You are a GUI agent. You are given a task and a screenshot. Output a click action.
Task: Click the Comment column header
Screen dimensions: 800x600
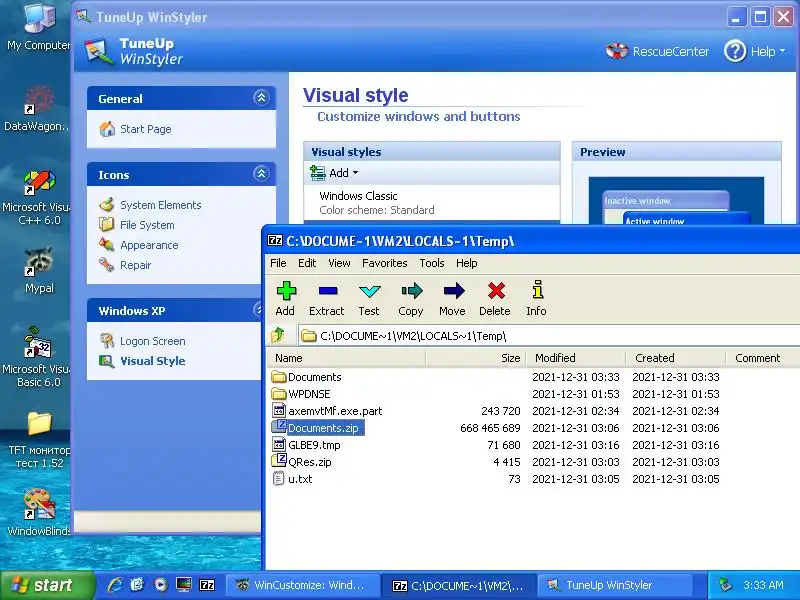tap(762, 358)
